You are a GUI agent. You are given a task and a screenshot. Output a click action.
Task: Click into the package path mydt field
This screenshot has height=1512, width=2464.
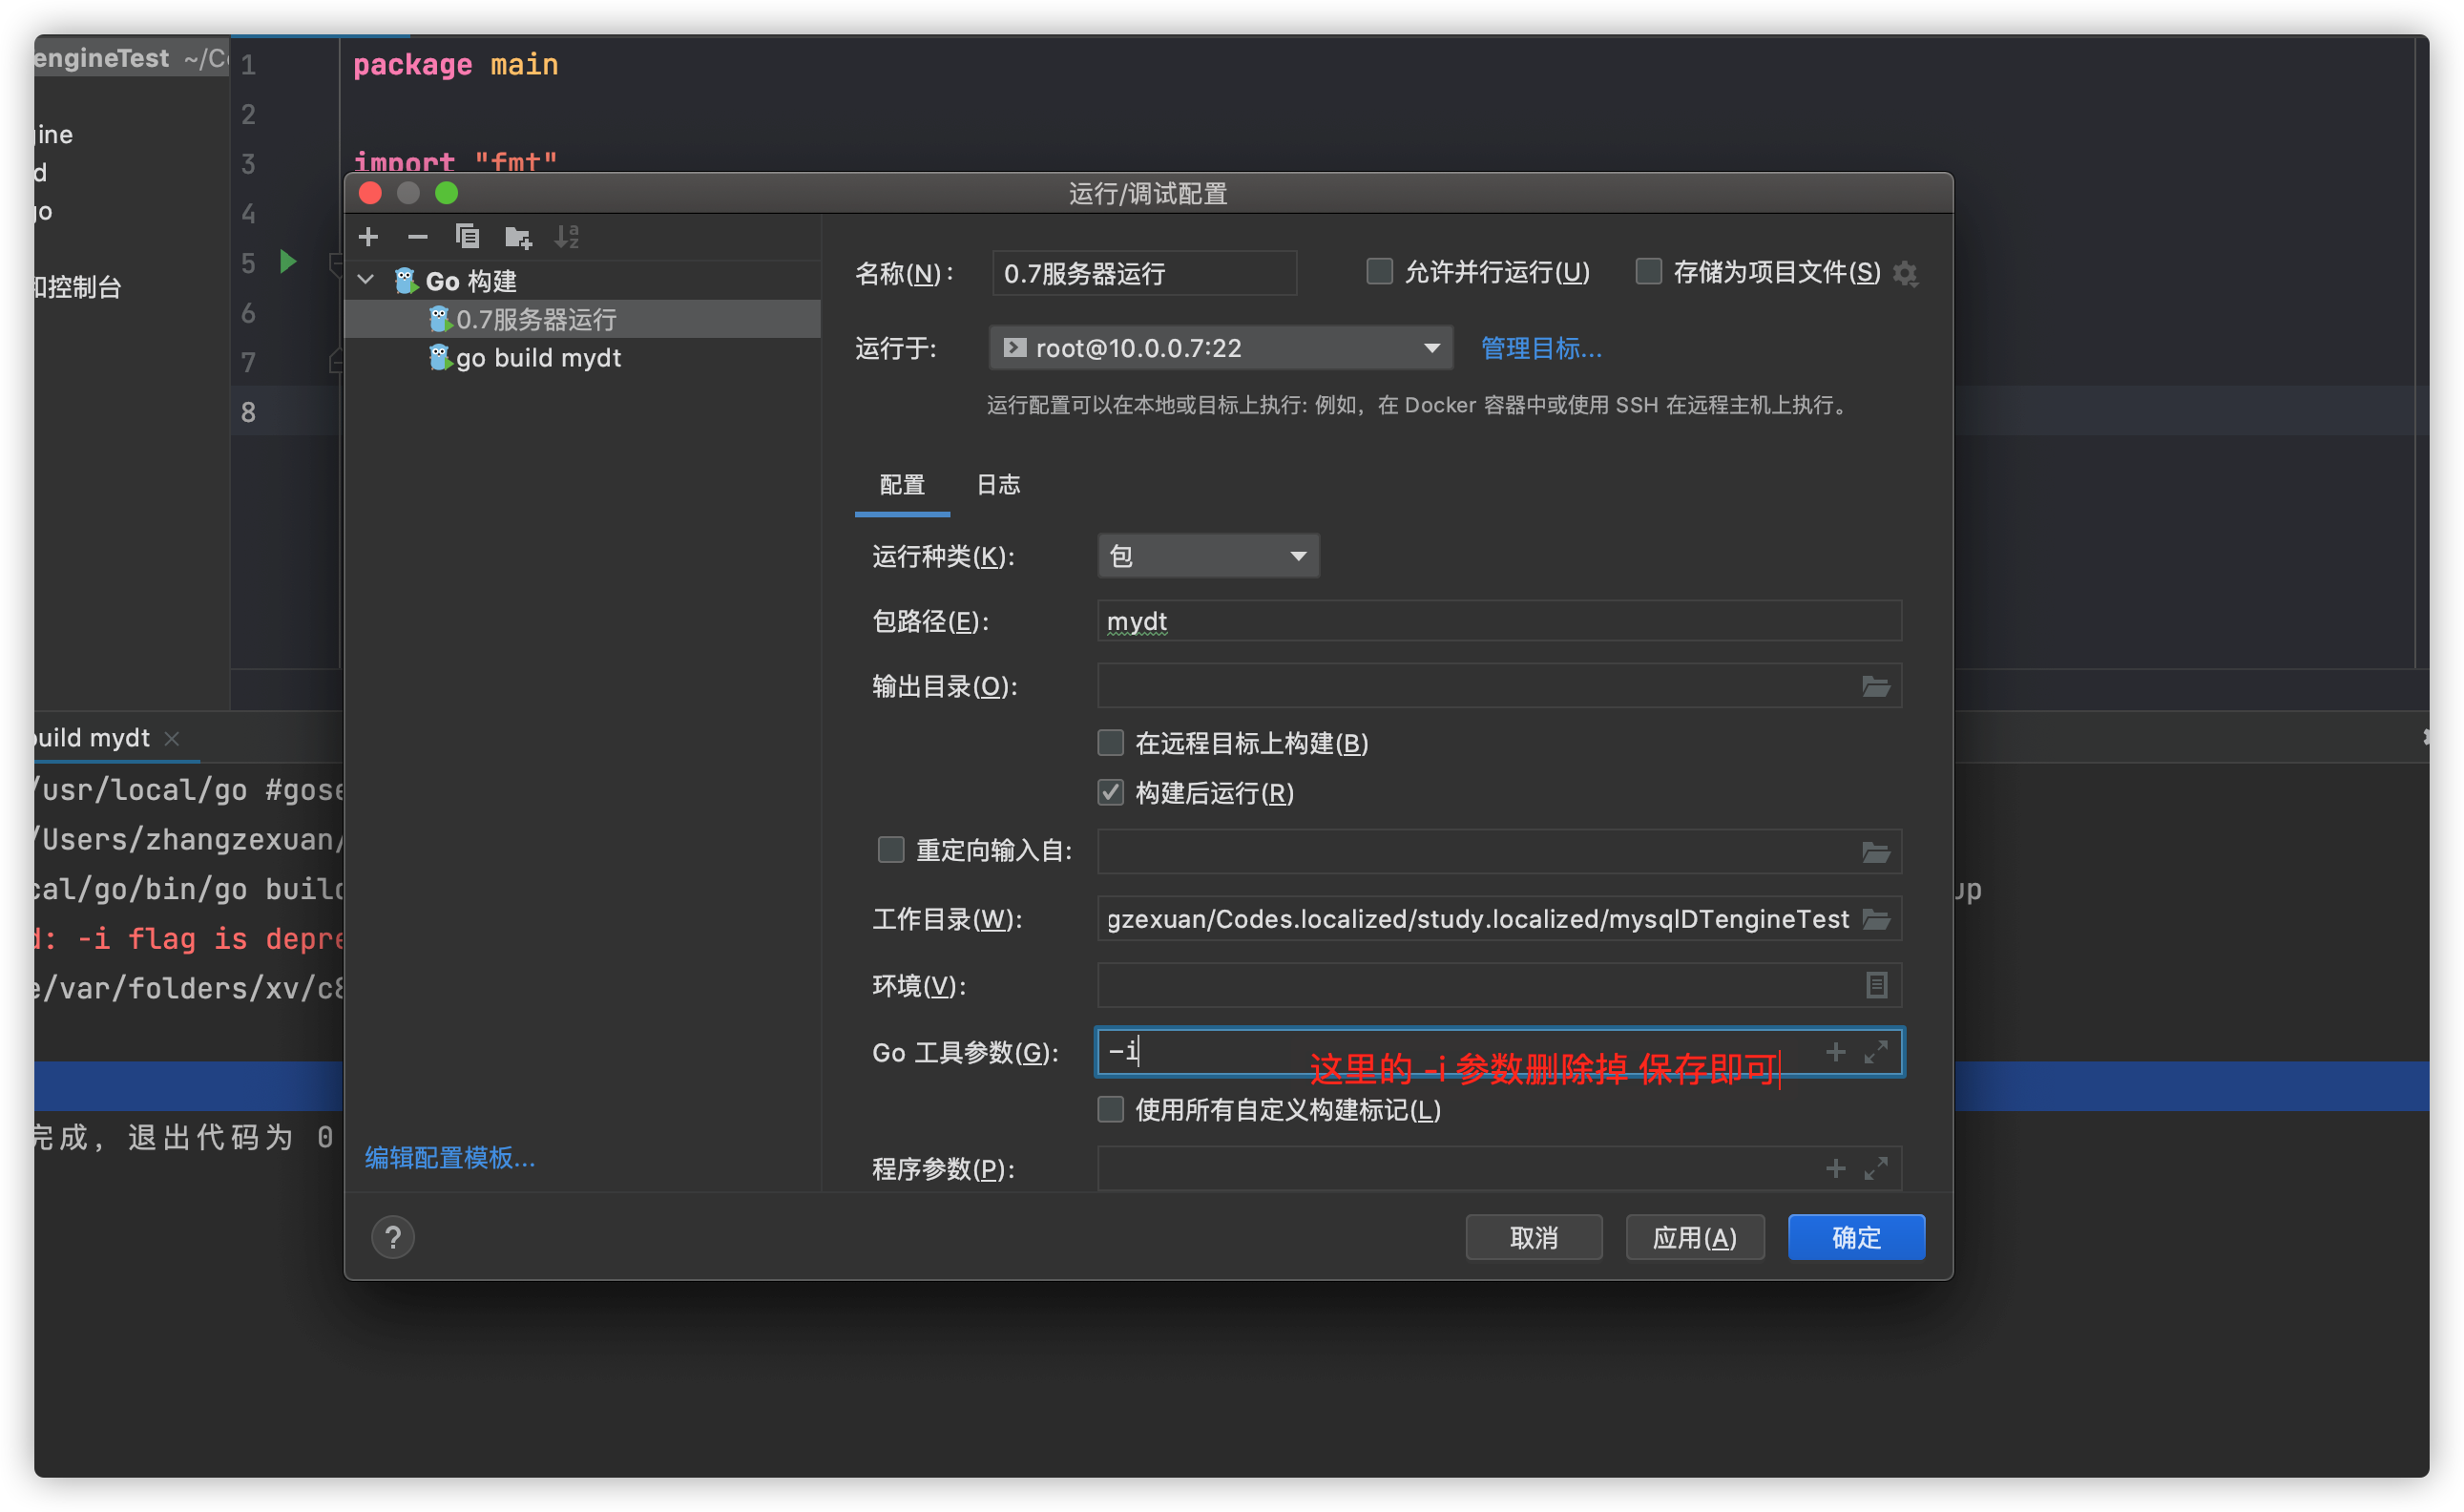pyautogui.click(x=1498, y=622)
